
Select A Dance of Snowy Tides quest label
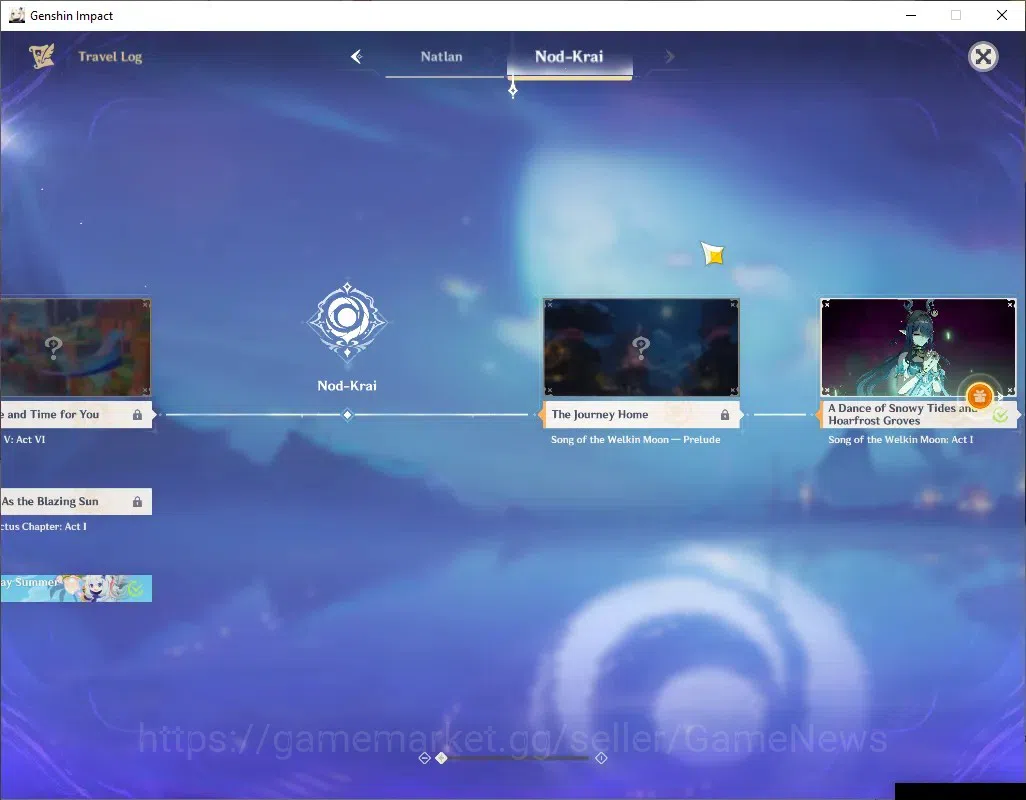click(x=918, y=415)
